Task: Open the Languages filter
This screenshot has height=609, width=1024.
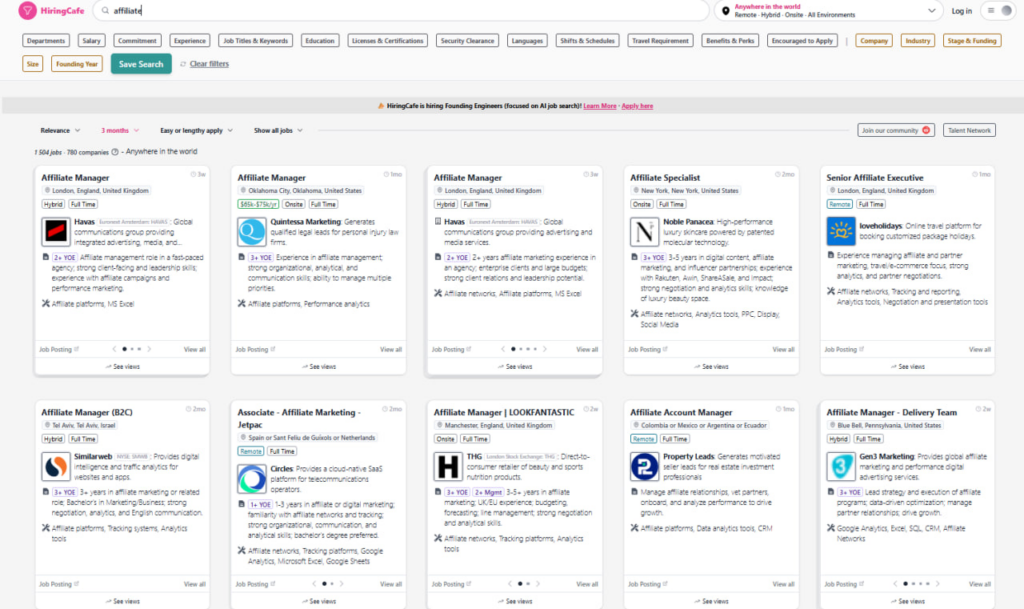Action: pyautogui.click(x=527, y=40)
